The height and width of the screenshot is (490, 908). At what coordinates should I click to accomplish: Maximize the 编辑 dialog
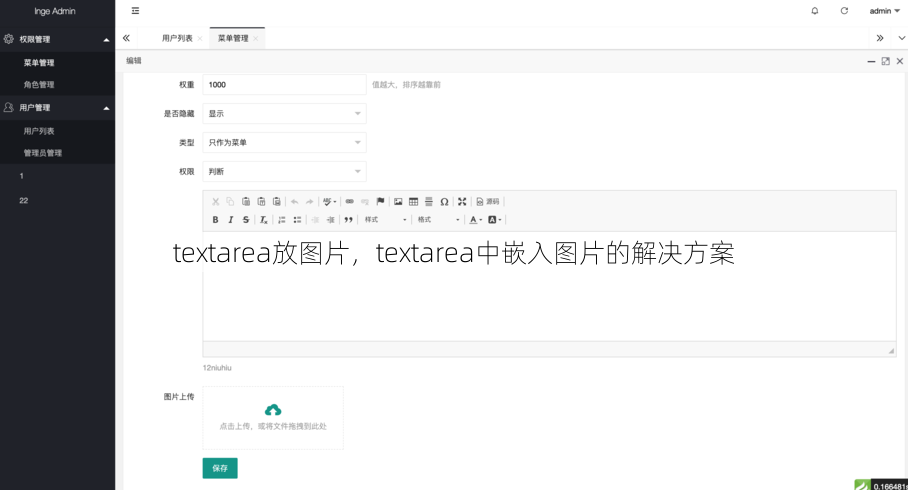pos(885,61)
